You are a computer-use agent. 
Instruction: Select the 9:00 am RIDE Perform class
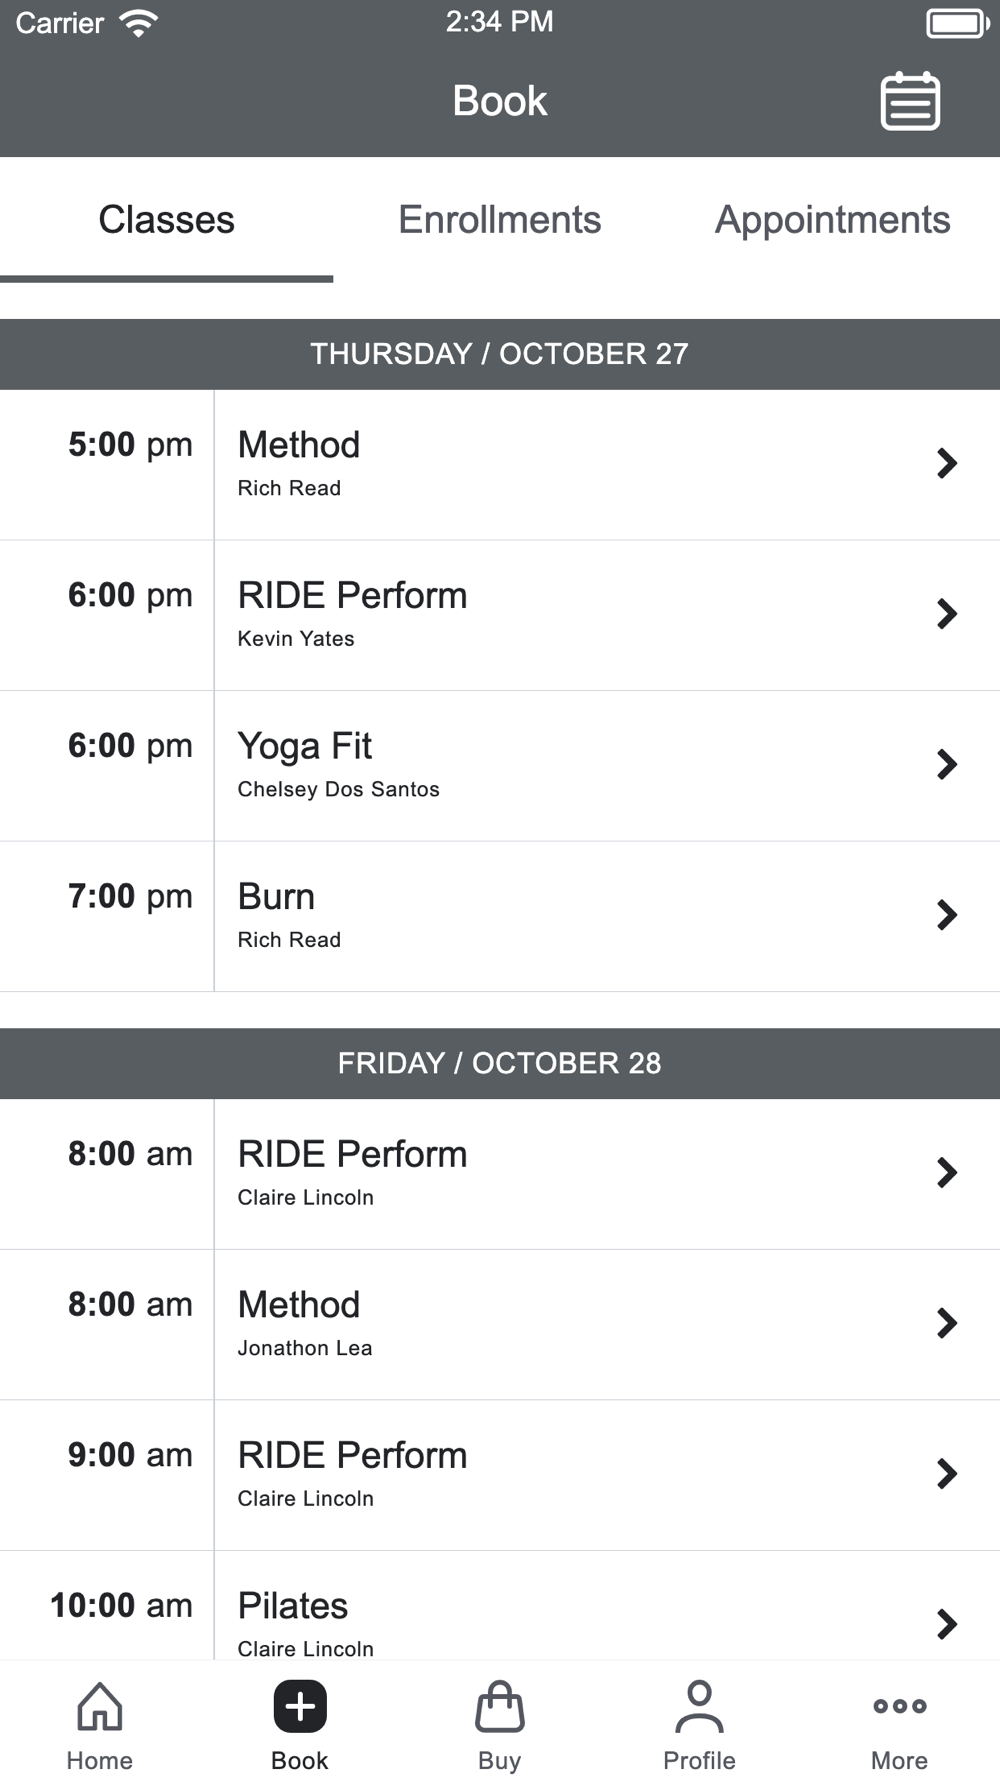point(500,1474)
